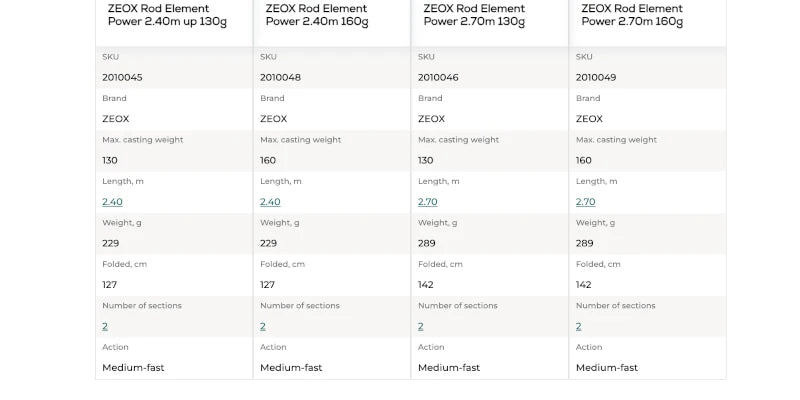Select the SKU value 2010049

(596, 77)
